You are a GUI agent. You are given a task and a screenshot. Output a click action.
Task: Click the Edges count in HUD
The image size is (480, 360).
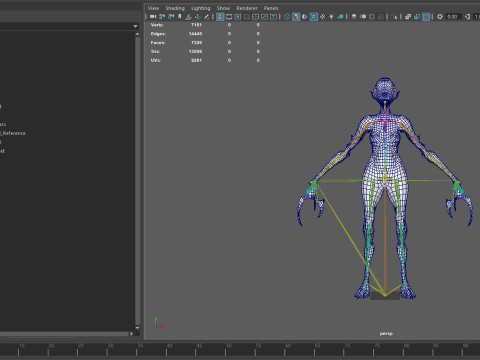[195, 34]
